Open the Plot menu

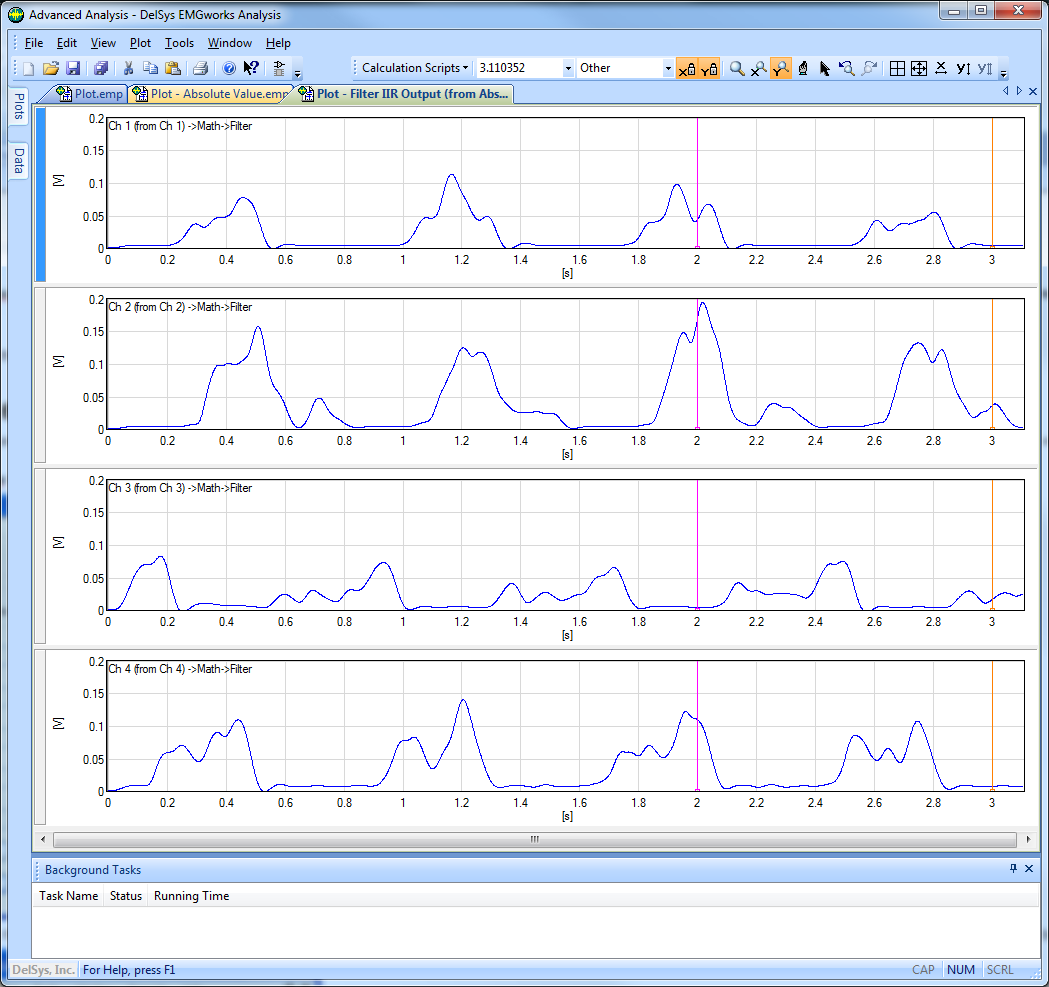tap(141, 43)
